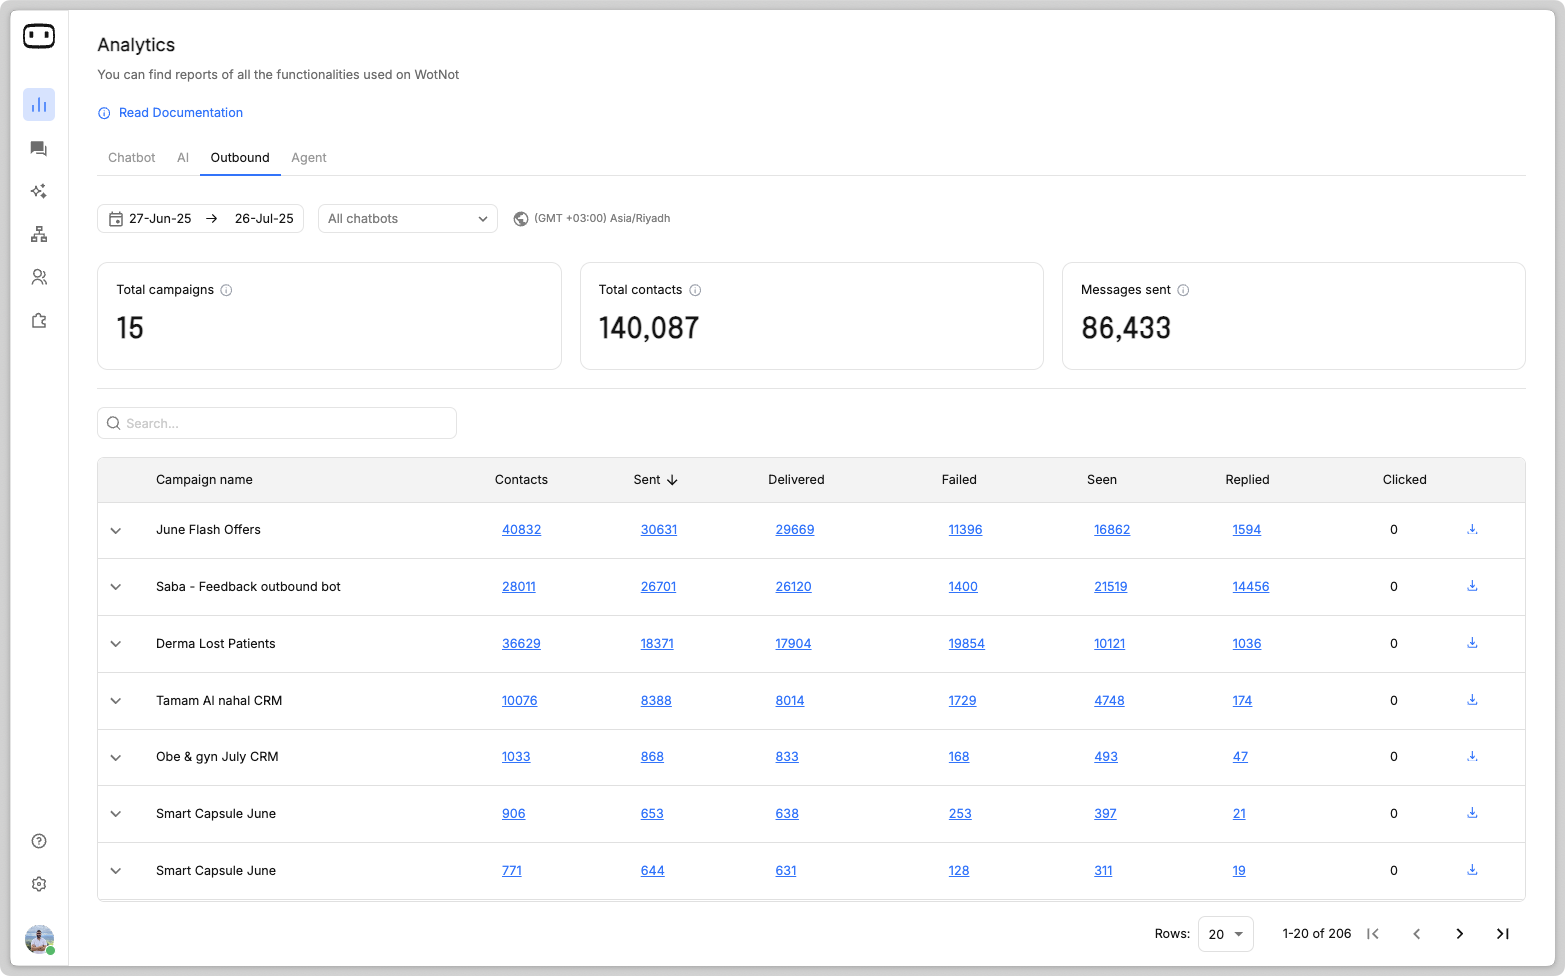Open Saba Feedback bot replied count 14456

pyautogui.click(x=1250, y=587)
